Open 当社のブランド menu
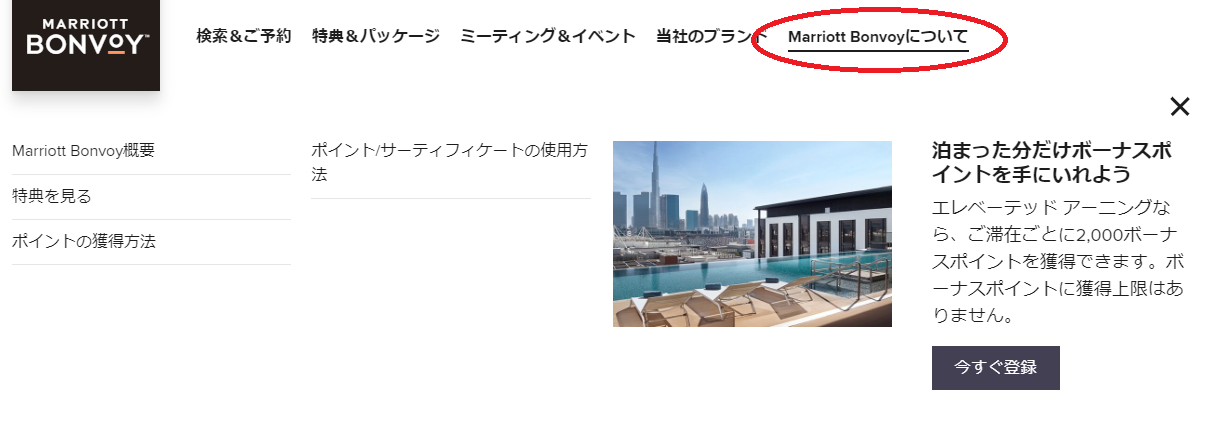The height and width of the screenshot is (441, 1214). pos(712,36)
